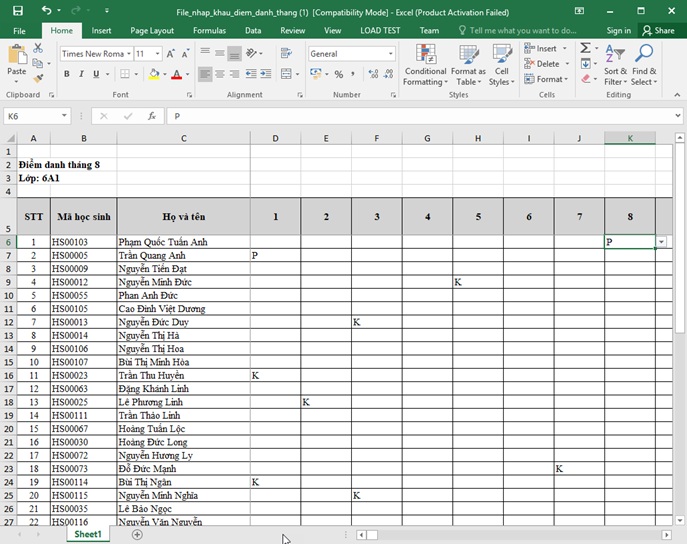
Task: Toggle Bold formatting
Action: pos(67,74)
